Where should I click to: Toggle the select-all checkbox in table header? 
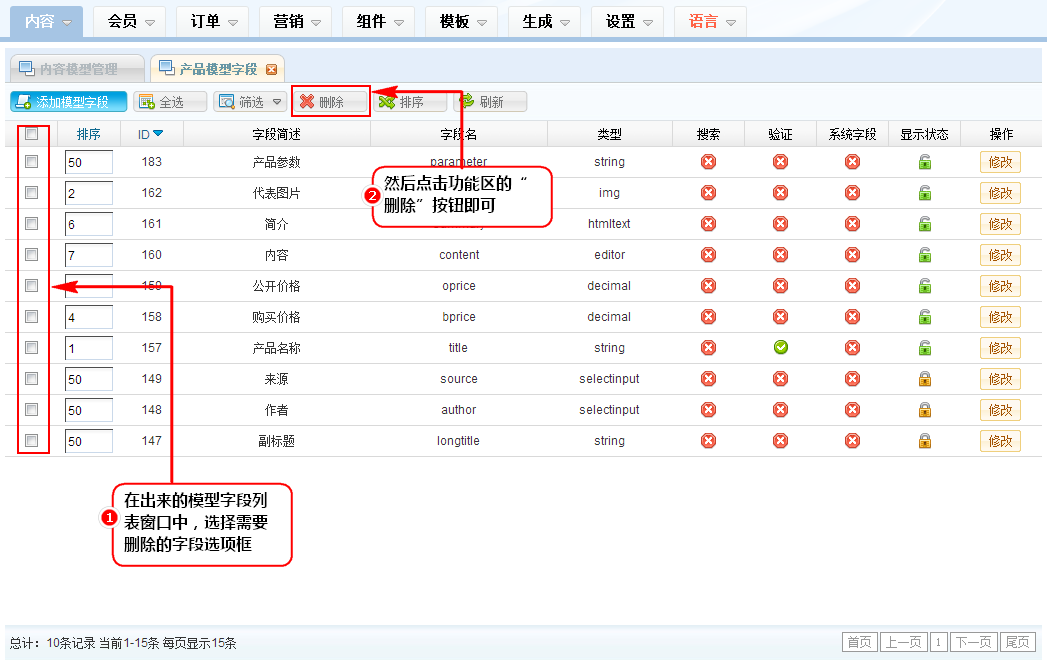coord(32,134)
